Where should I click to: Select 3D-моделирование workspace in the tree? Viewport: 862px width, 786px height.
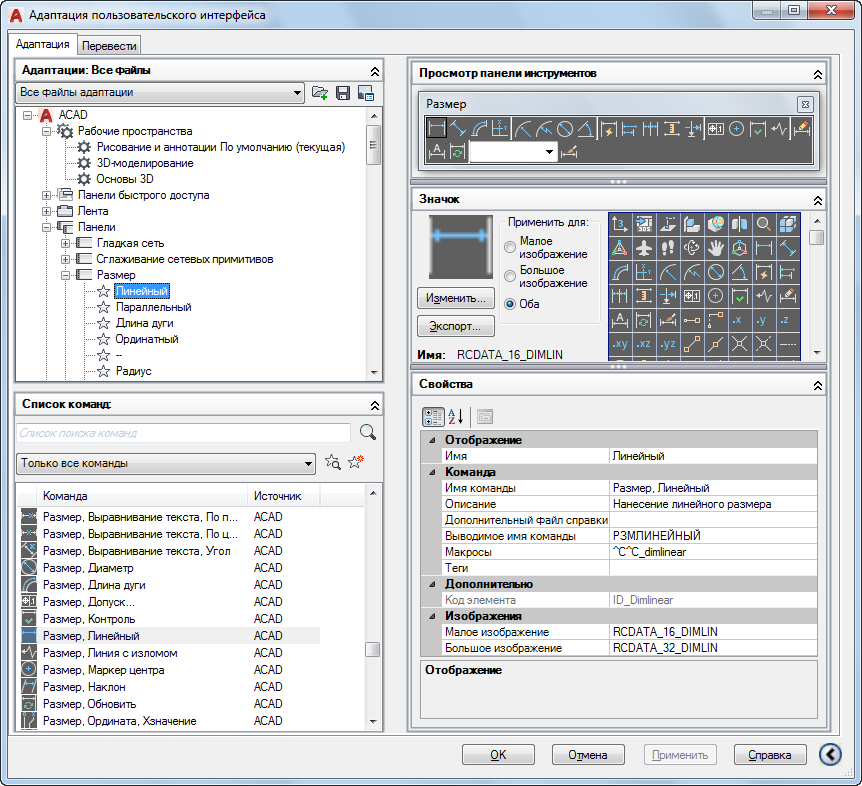[145, 163]
